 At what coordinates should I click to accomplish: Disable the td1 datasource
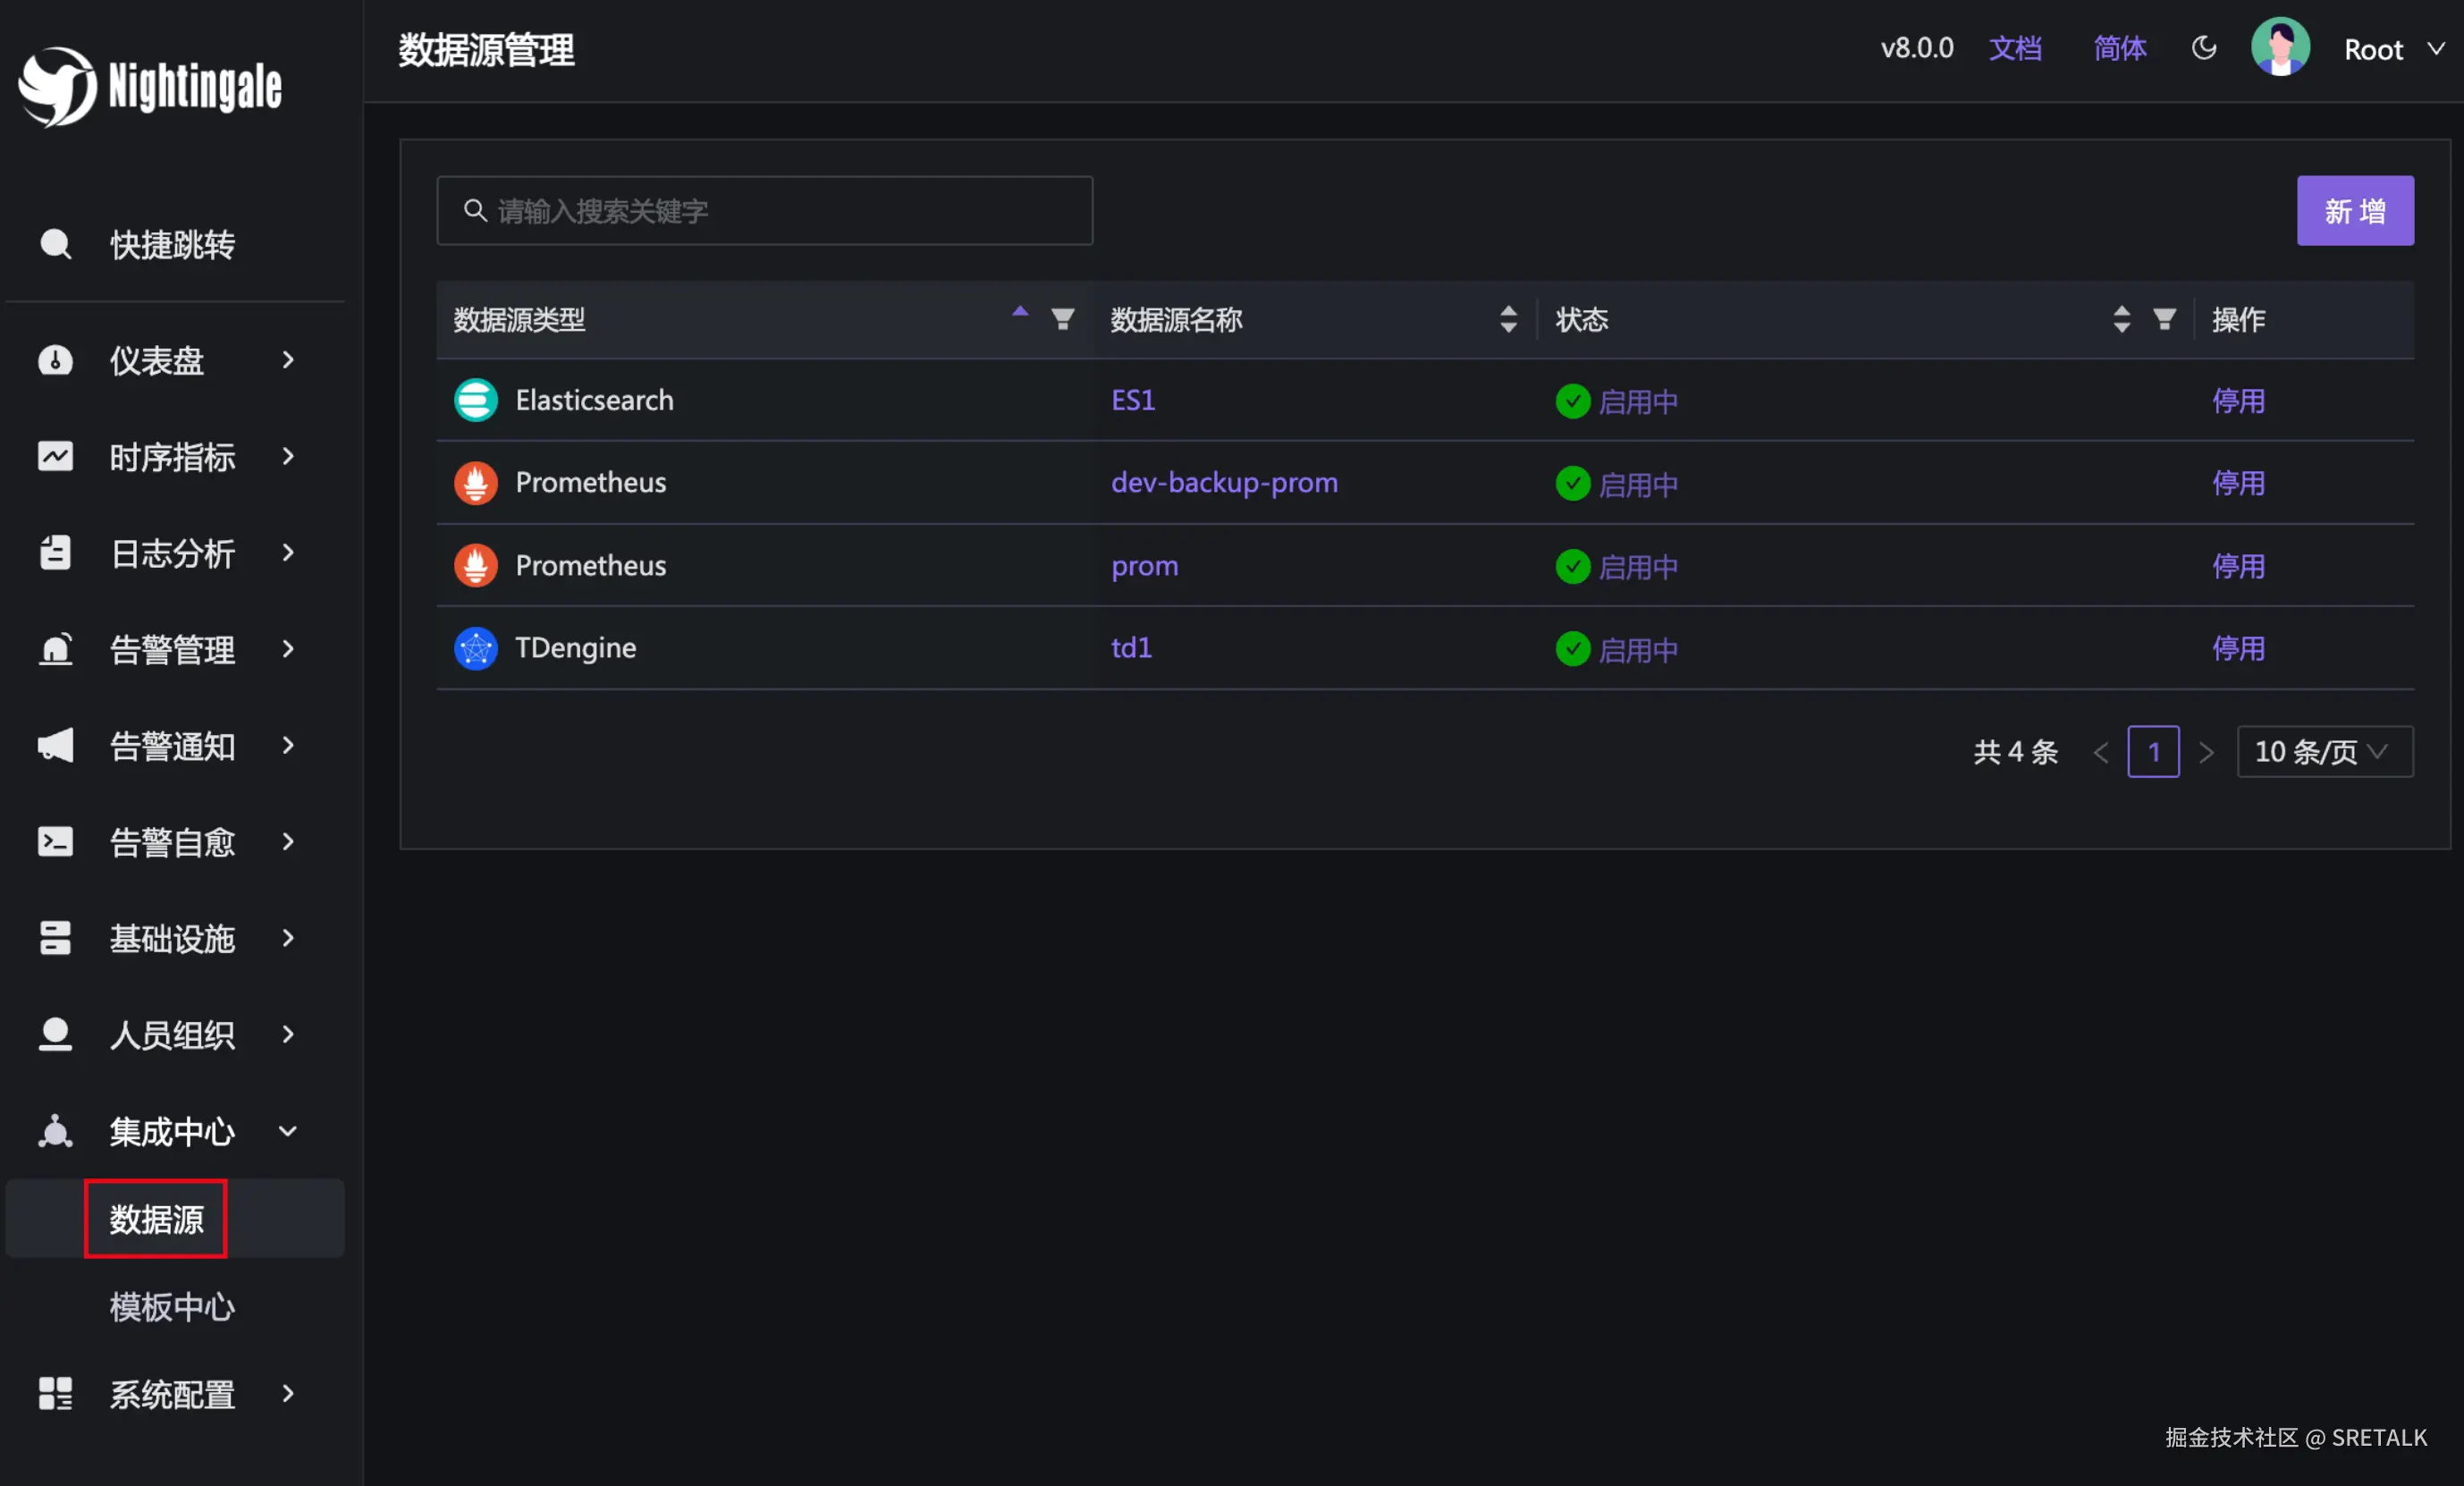(2237, 648)
